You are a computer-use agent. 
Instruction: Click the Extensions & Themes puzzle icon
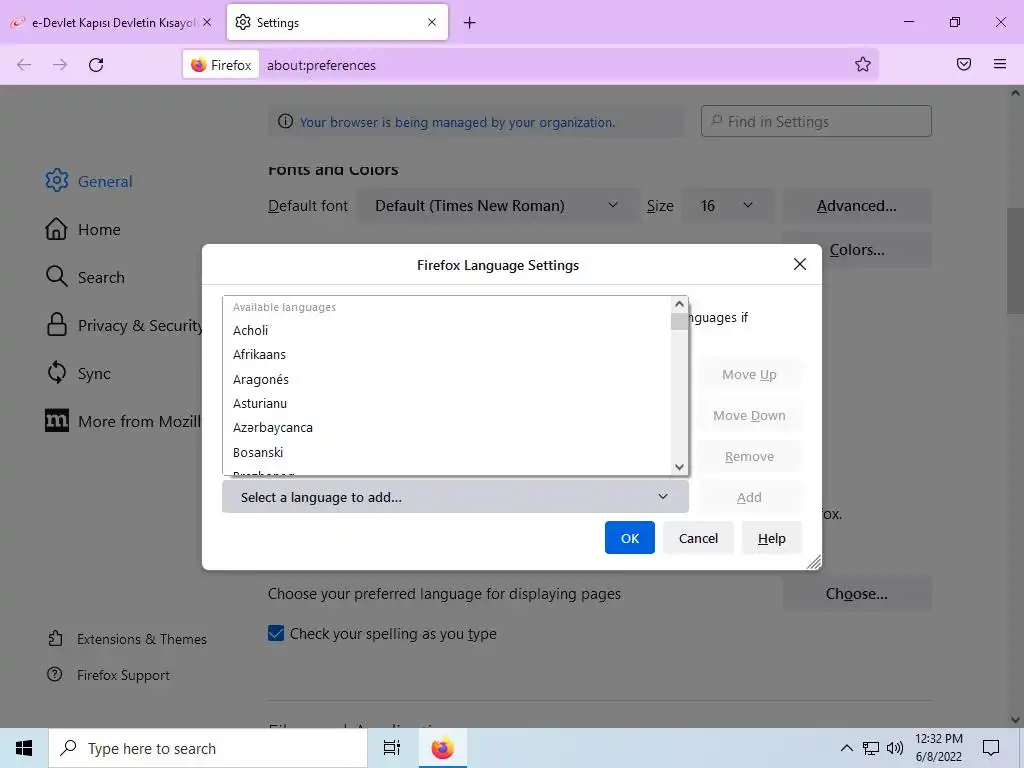point(56,638)
